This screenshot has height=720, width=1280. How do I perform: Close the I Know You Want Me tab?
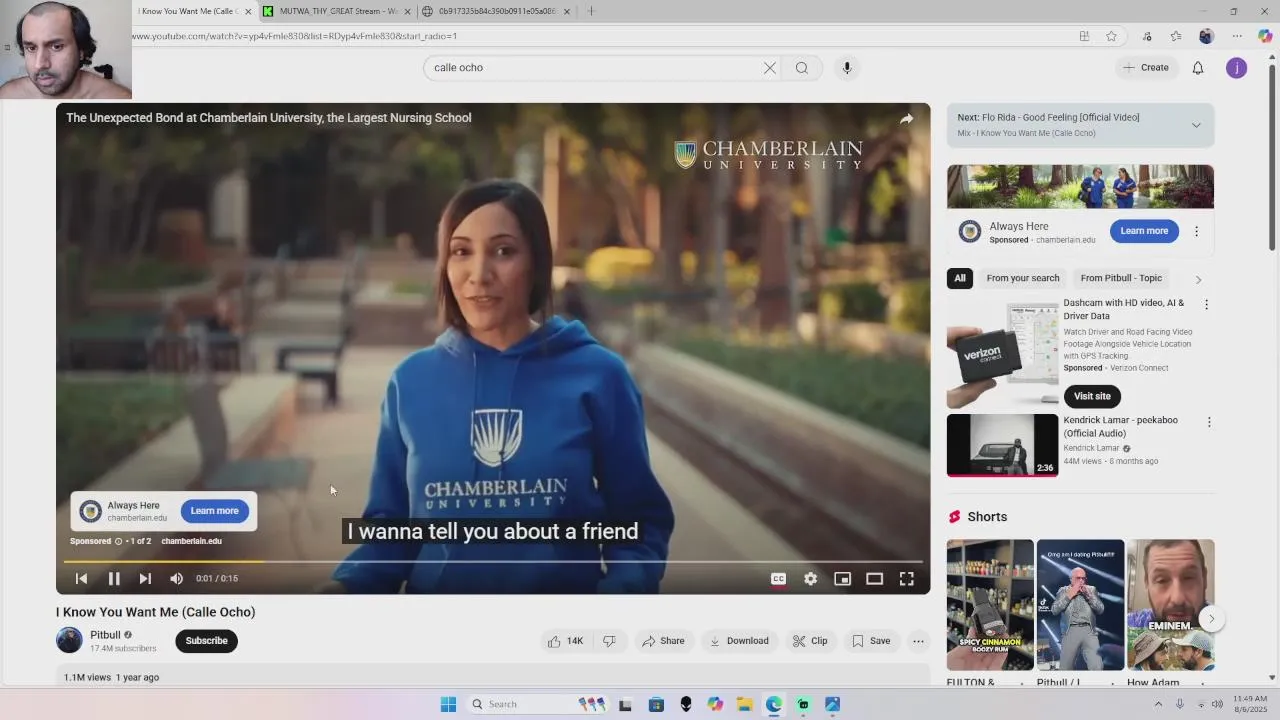point(248,12)
